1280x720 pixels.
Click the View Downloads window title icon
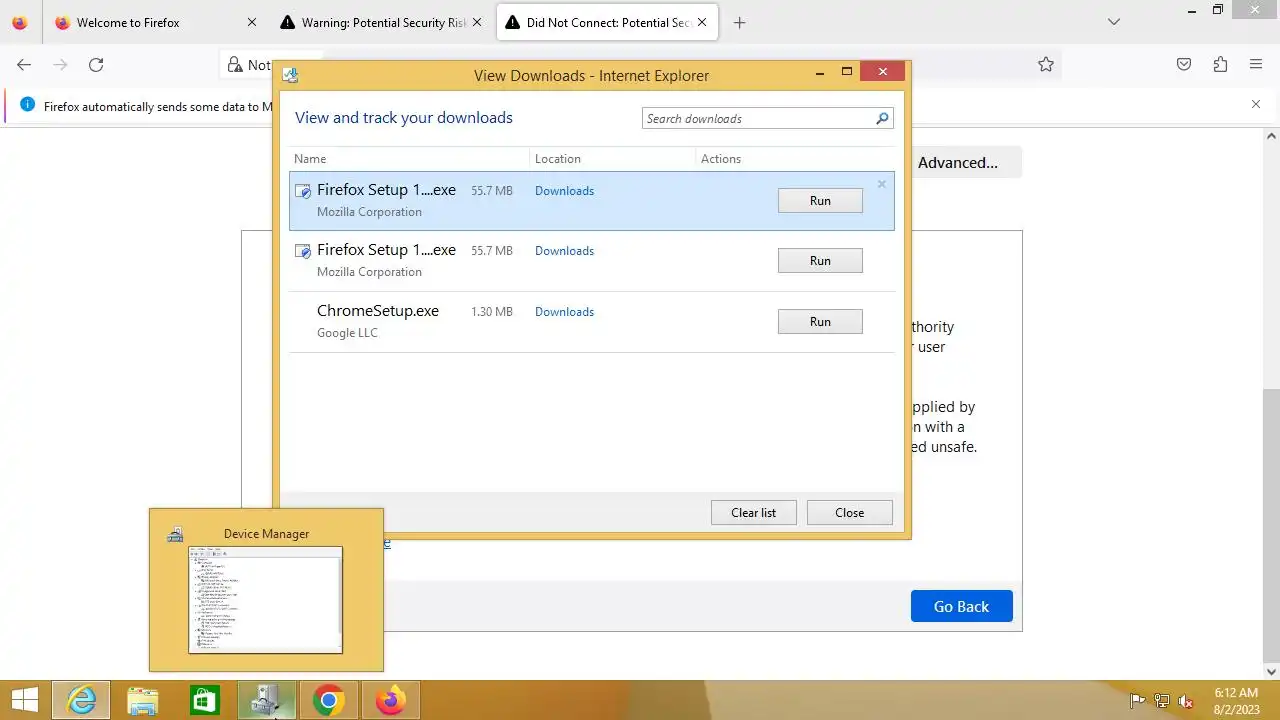290,75
